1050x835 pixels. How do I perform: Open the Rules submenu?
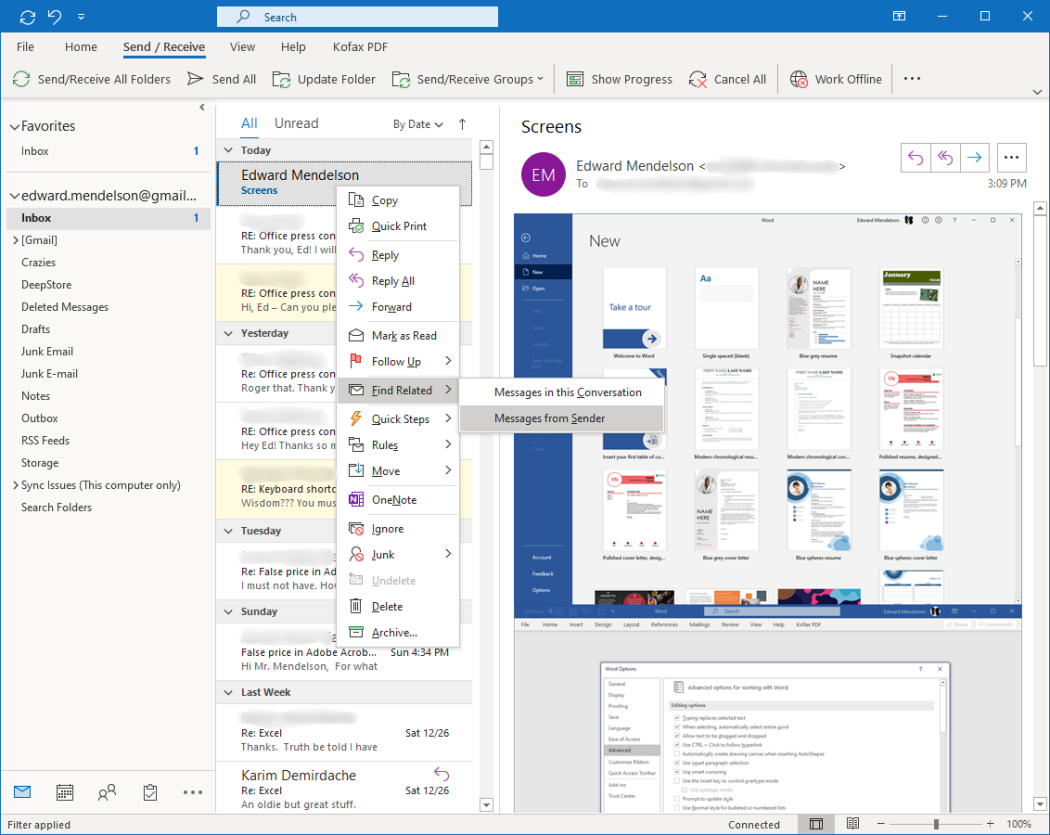click(x=398, y=445)
